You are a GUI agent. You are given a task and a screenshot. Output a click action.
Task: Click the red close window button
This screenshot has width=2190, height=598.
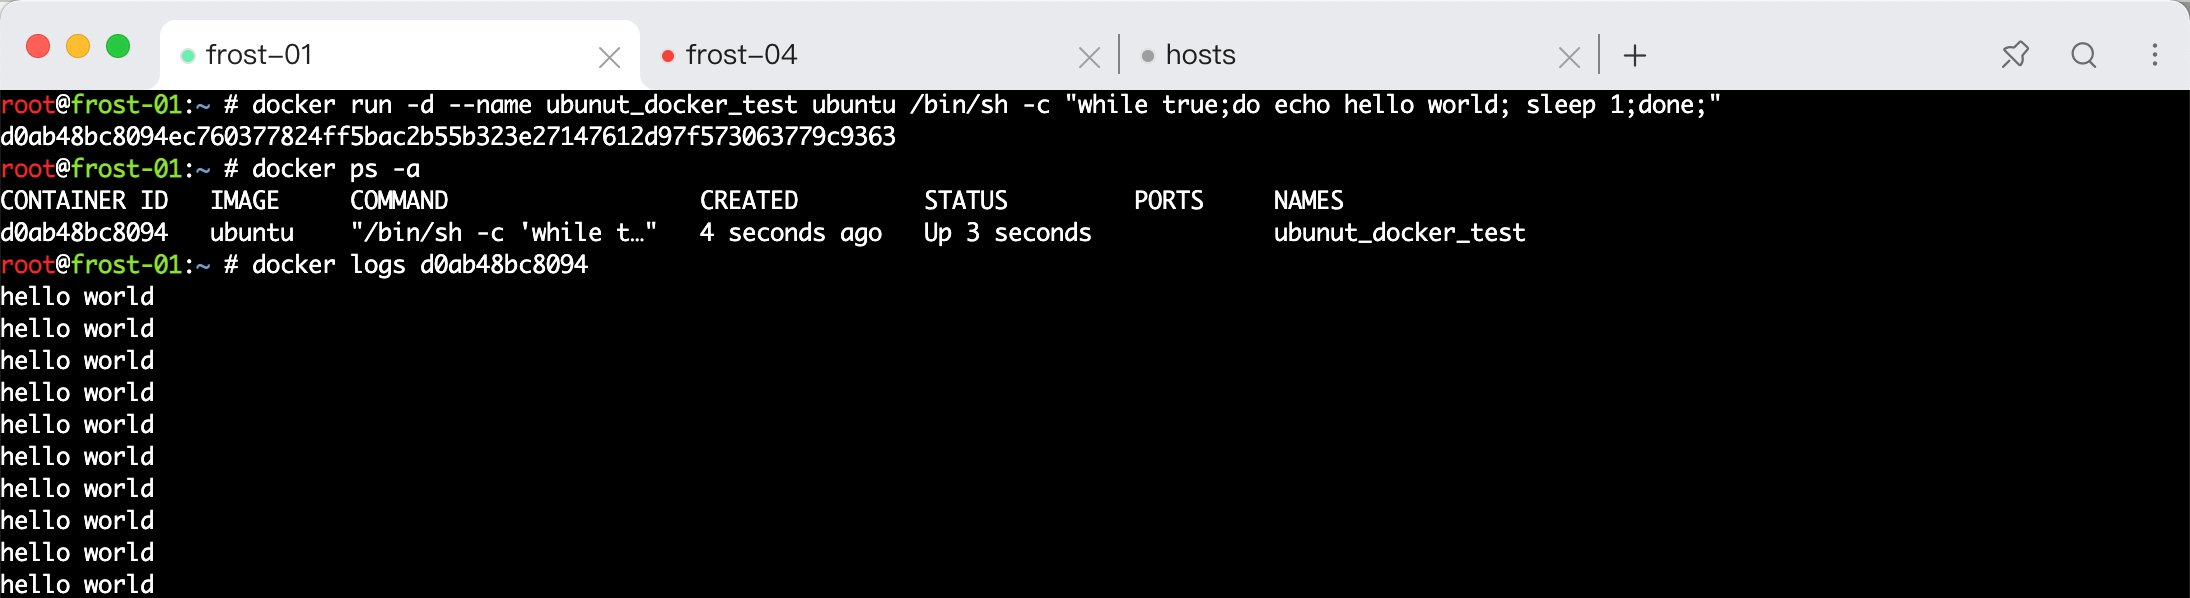[x=38, y=46]
